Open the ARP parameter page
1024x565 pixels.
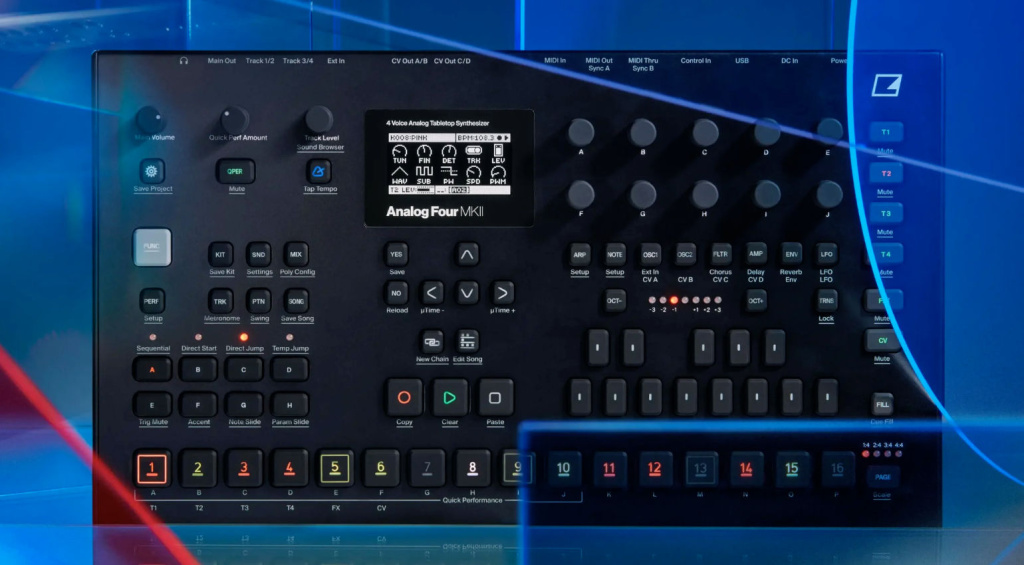[579, 255]
